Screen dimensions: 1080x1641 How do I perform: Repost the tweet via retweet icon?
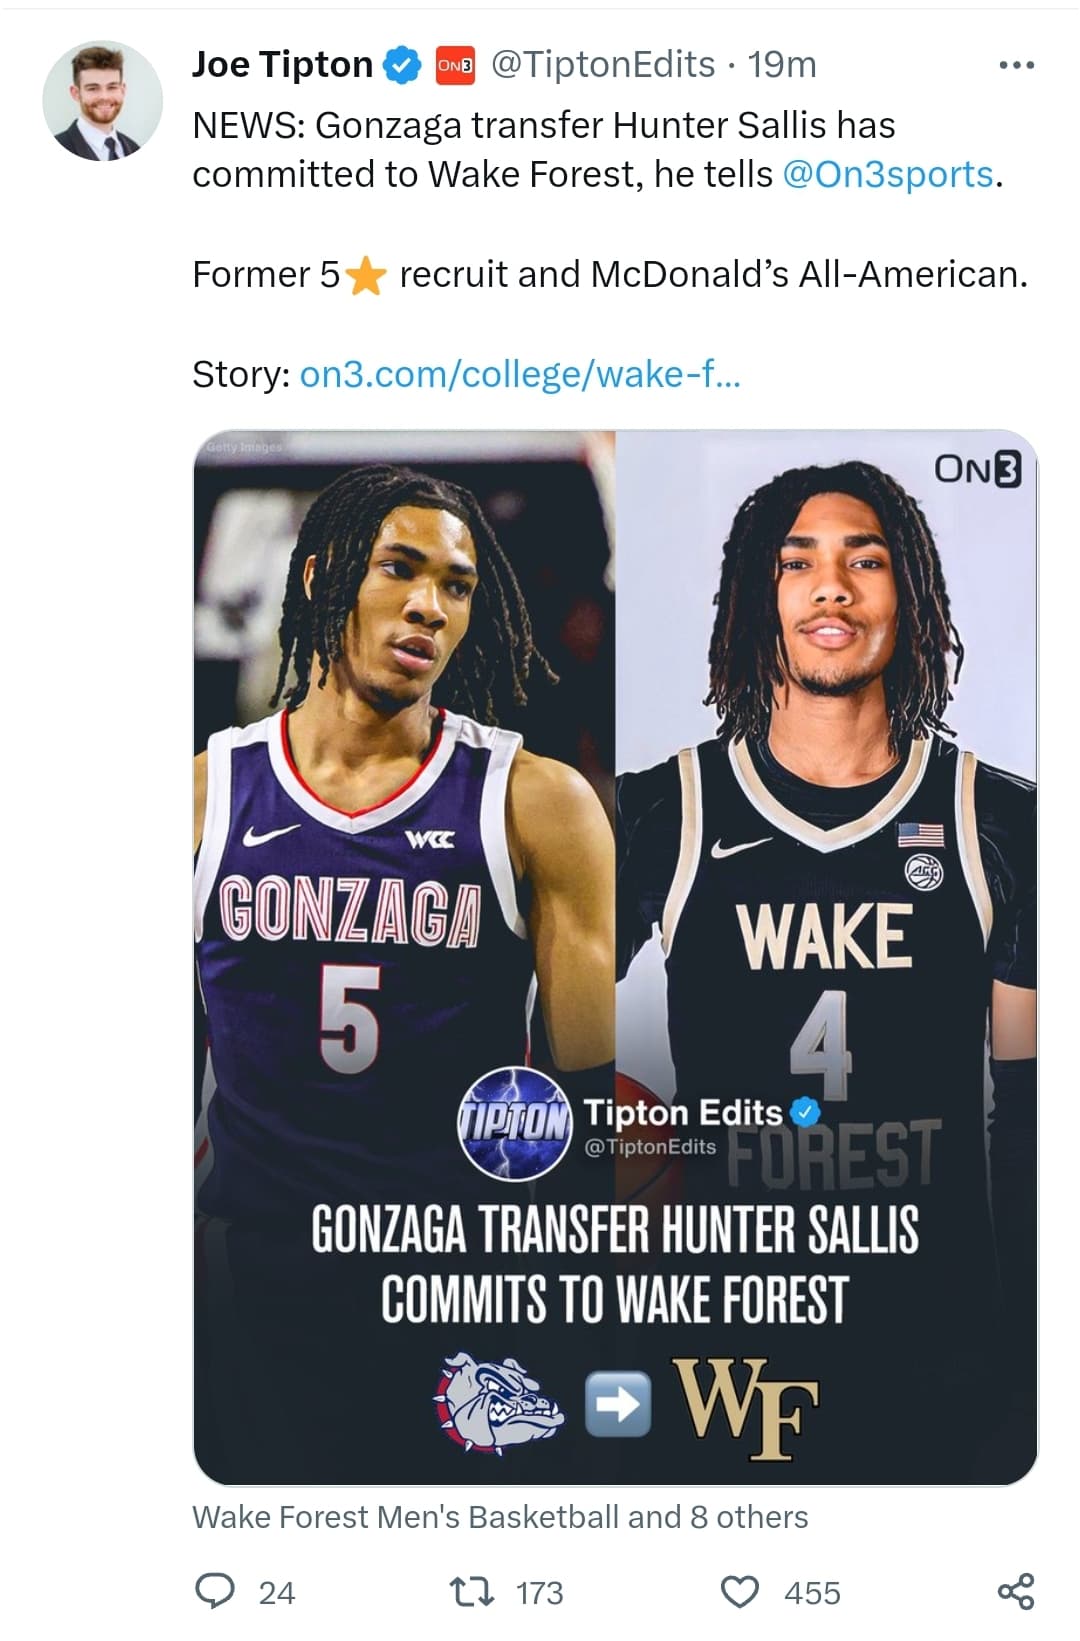(x=472, y=1592)
